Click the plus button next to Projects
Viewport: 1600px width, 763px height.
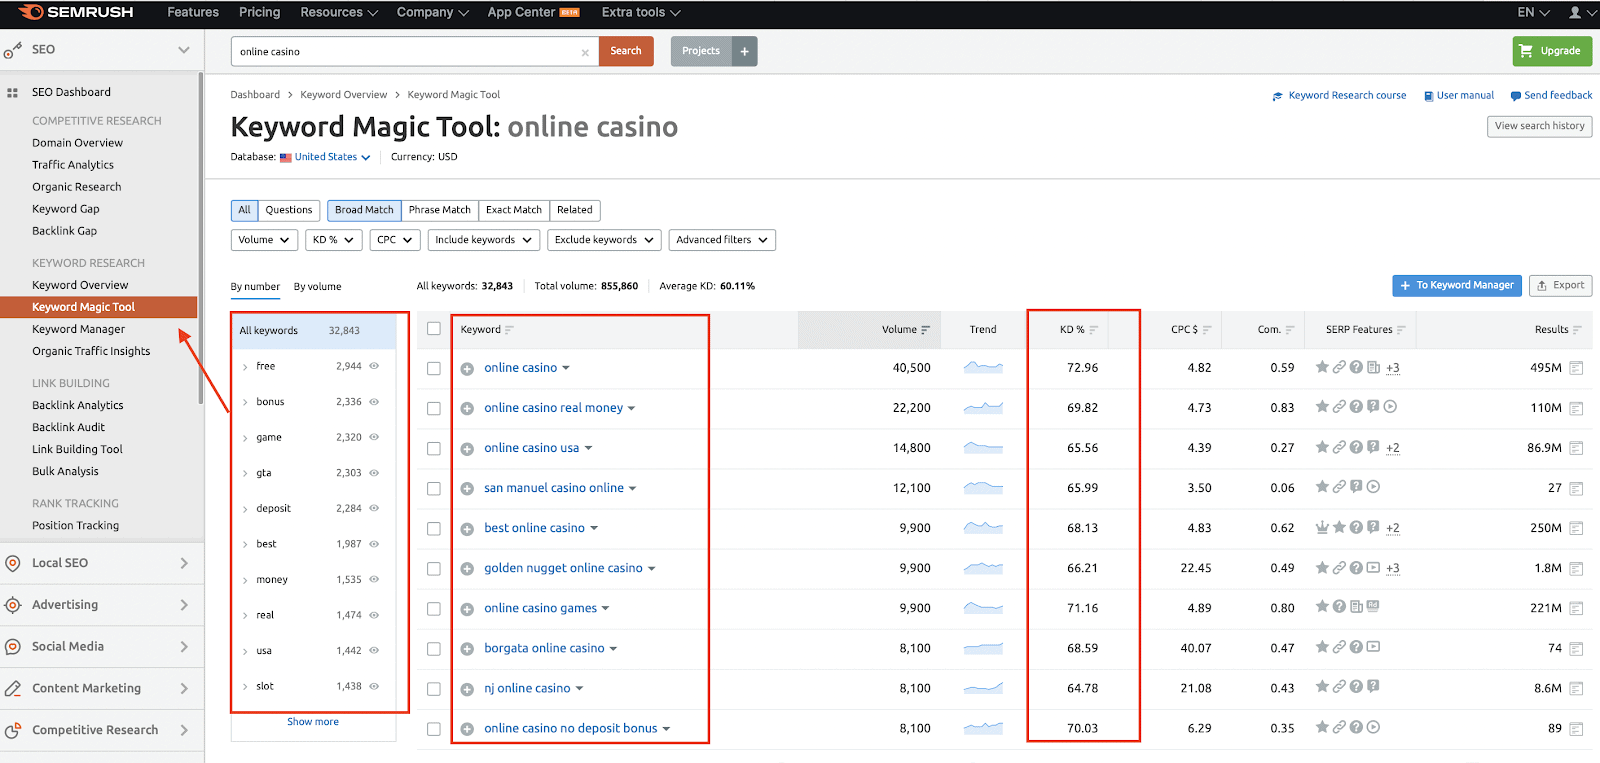coord(744,51)
